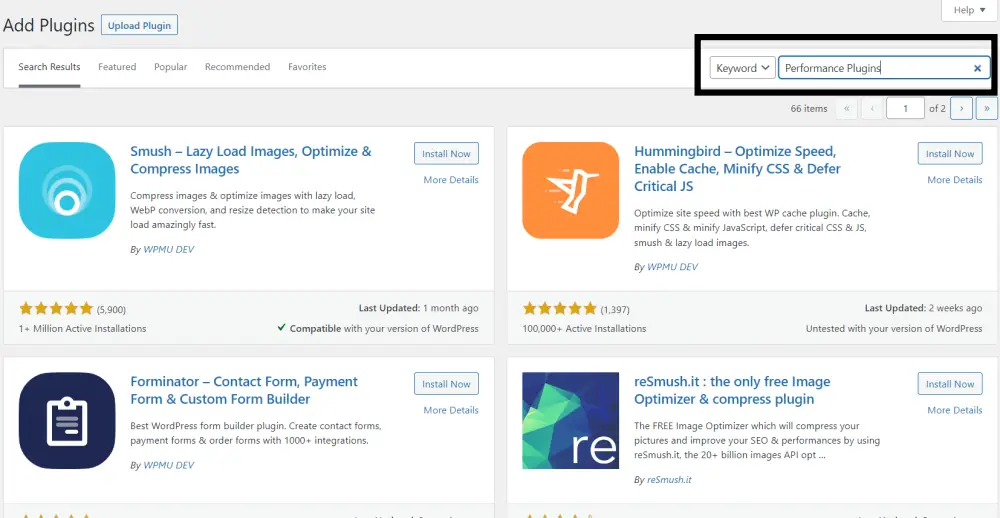This screenshot has height=518, width=1000.
Task: Install the reSmush.it plugin now
Action: [950, 384]
